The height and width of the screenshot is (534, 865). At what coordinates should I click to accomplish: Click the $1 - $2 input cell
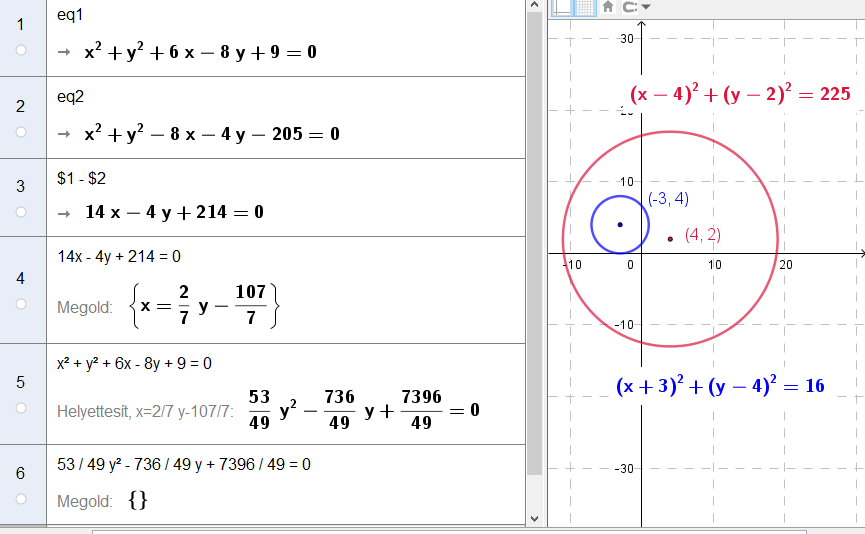pos(80,178)
